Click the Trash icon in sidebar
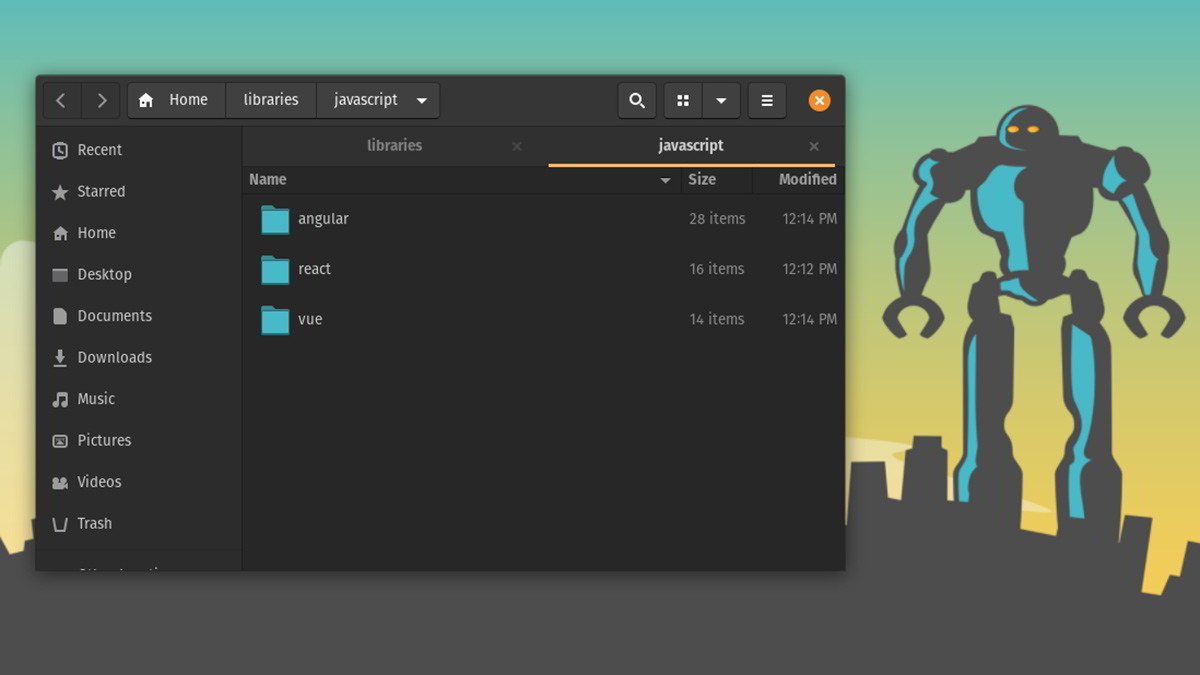 click(x=60, y=523)
